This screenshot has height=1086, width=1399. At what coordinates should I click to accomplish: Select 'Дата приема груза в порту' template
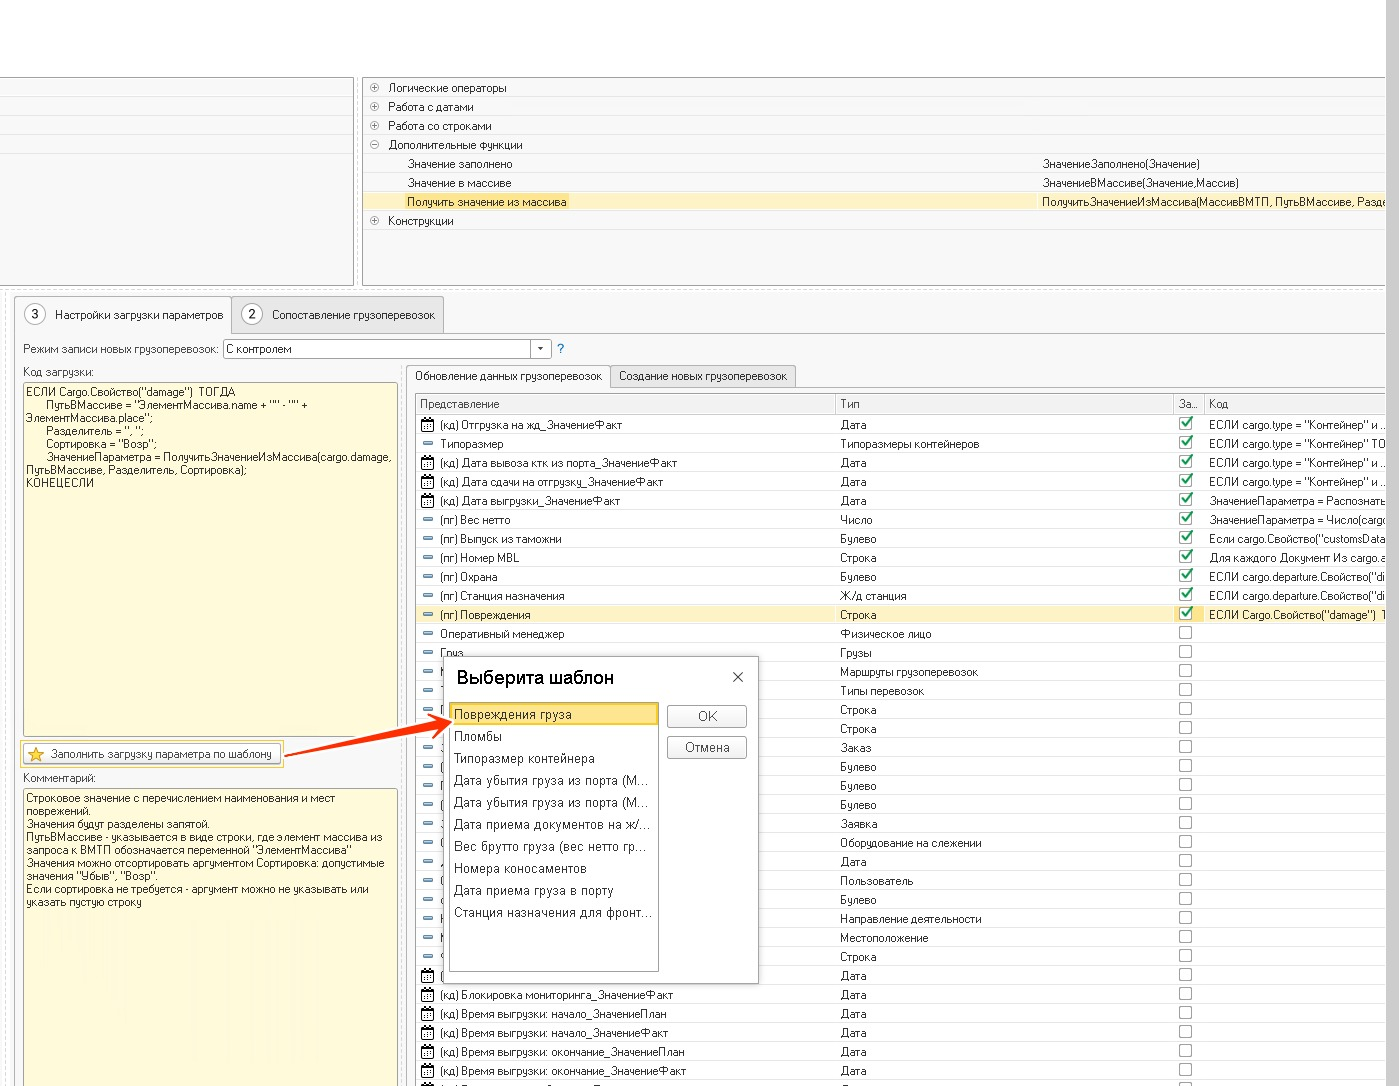[x=554, y=891]
